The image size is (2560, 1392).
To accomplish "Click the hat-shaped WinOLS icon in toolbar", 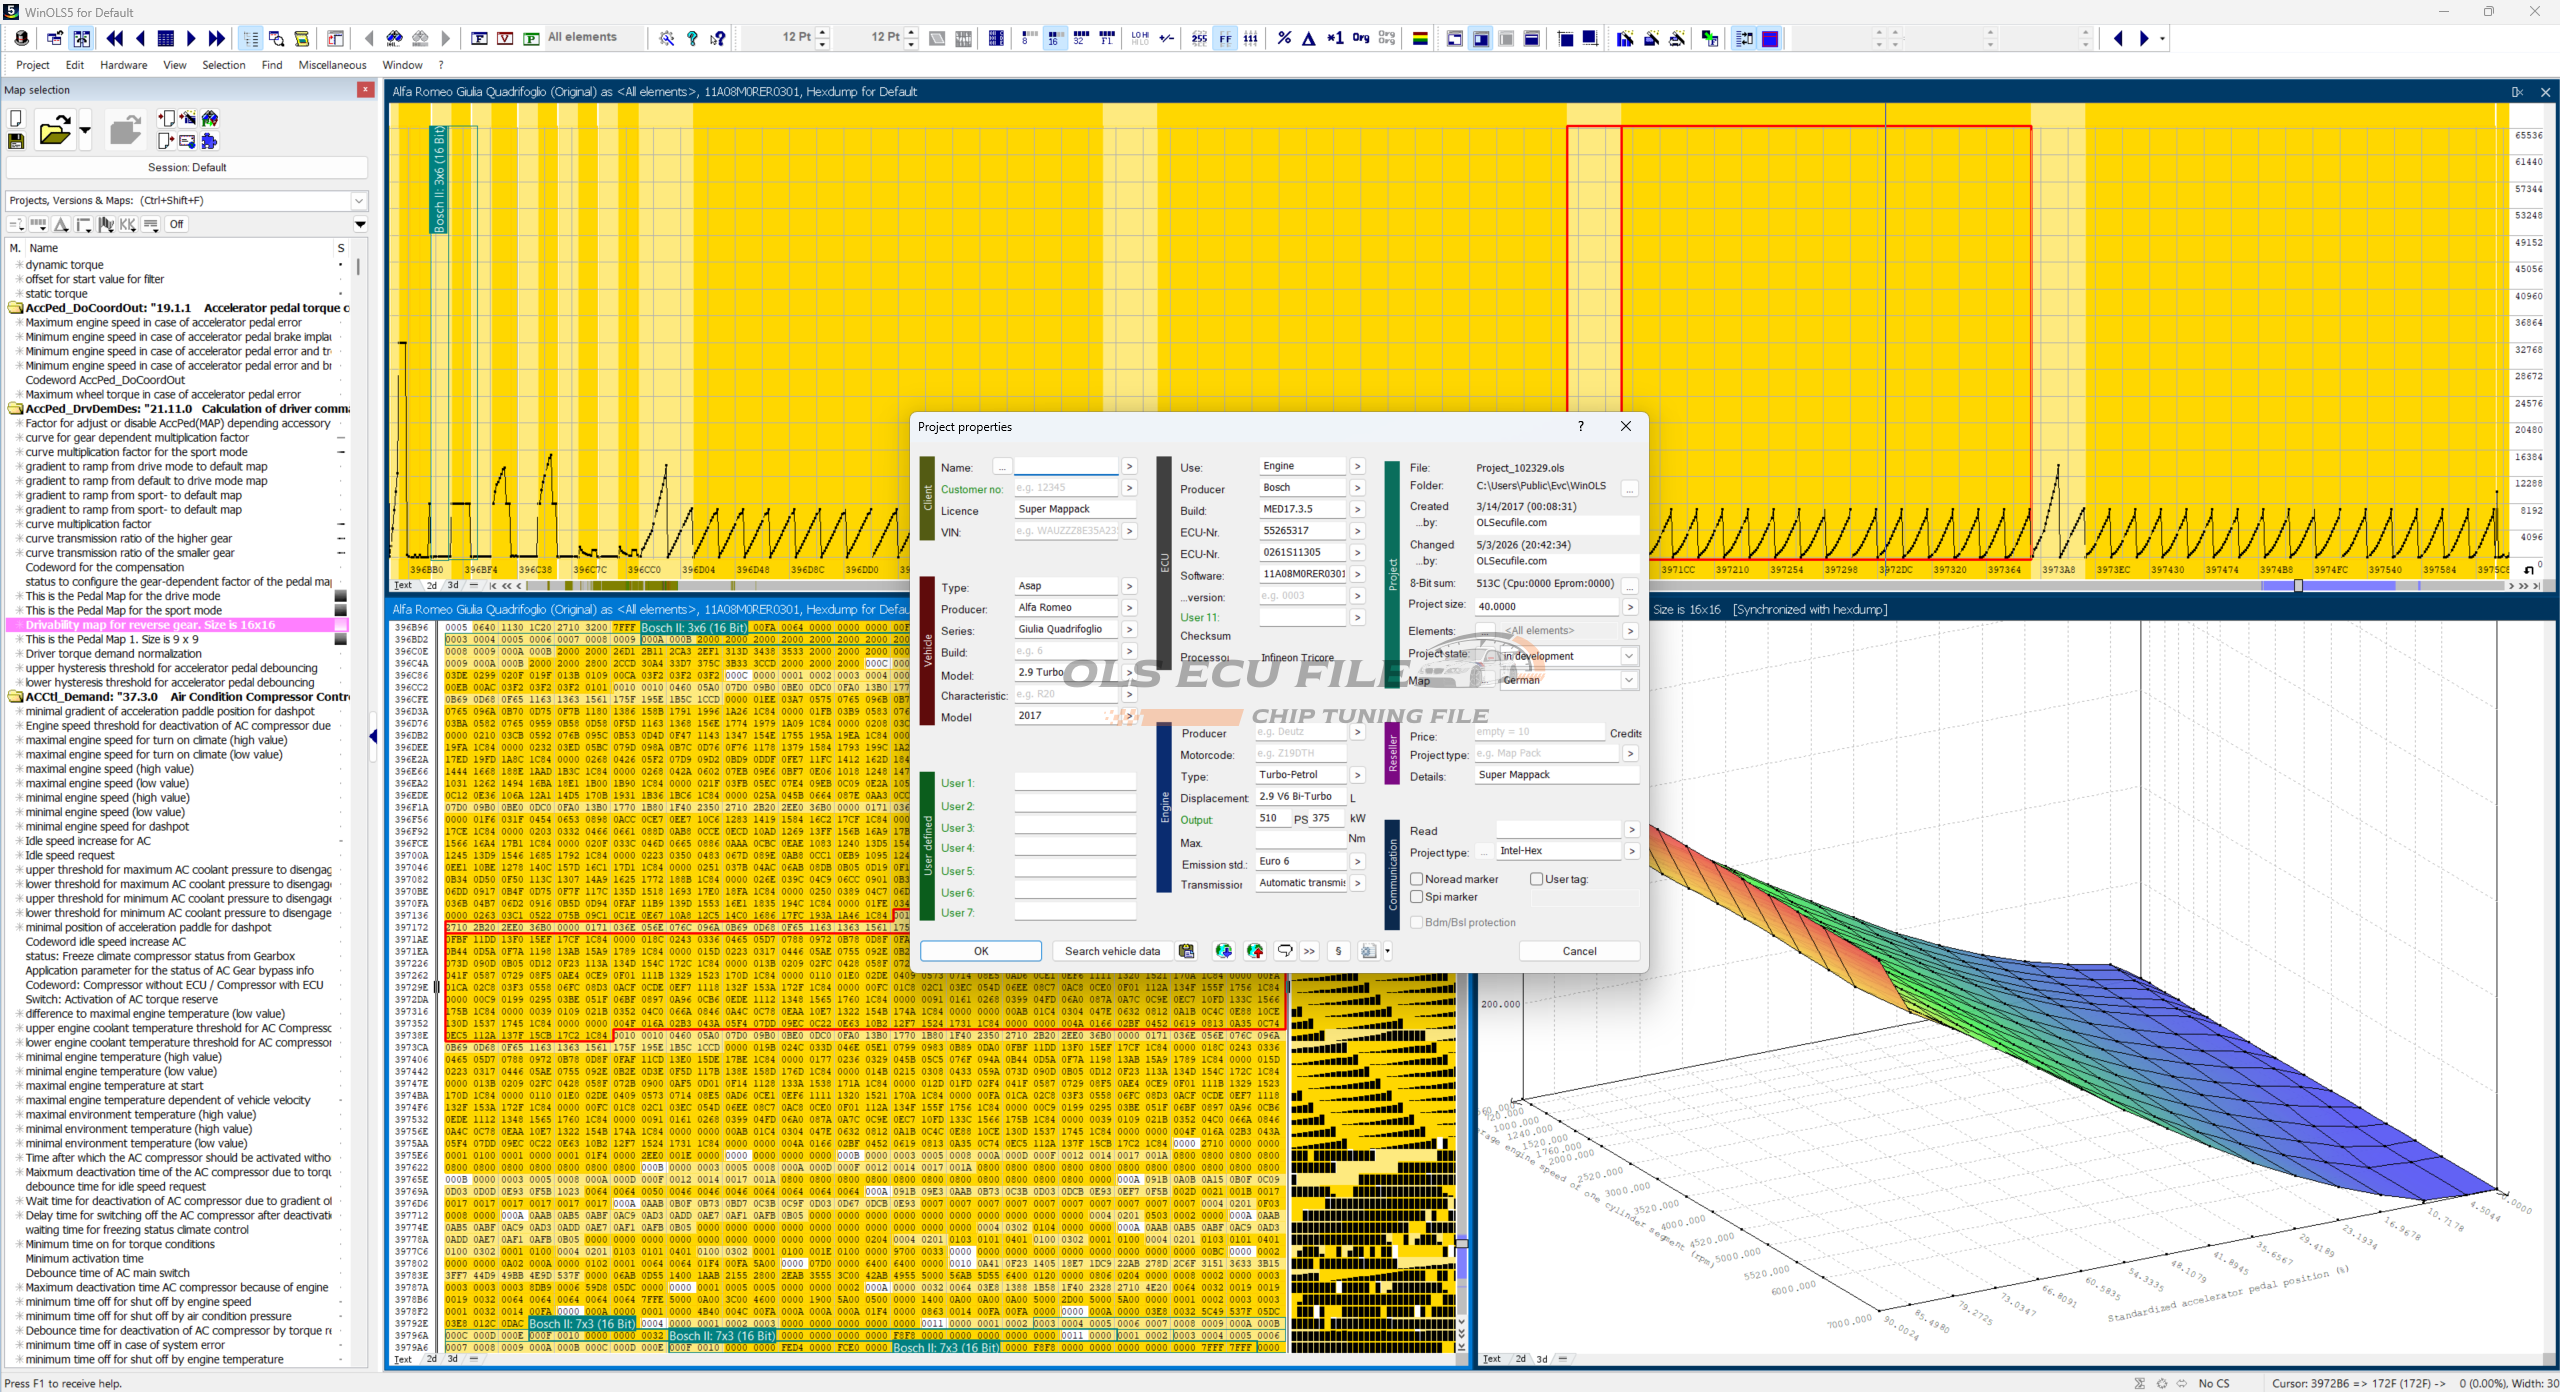I will pos(21,38).
